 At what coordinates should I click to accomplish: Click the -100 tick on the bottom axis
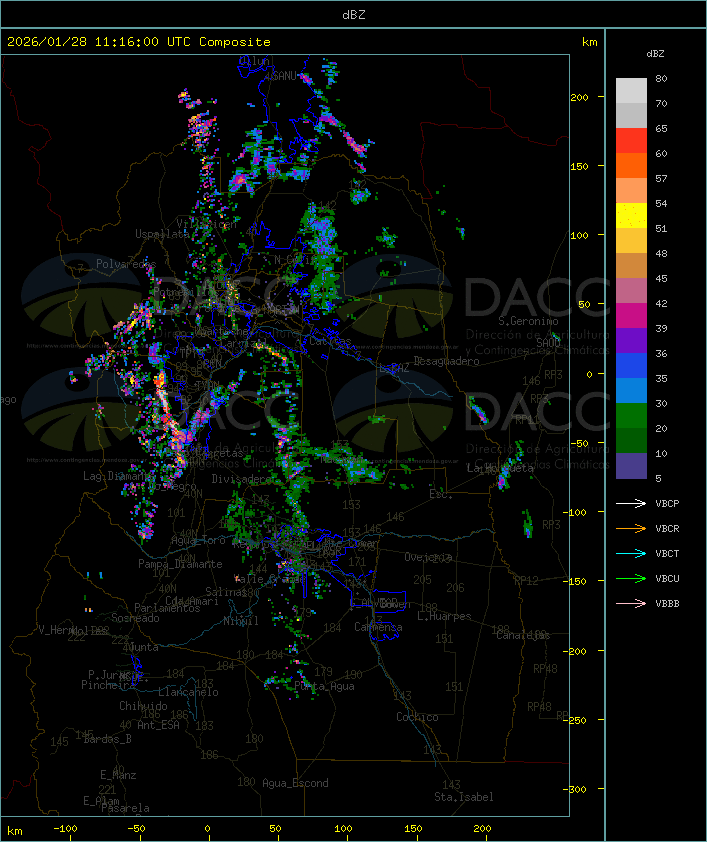[65, 829]
